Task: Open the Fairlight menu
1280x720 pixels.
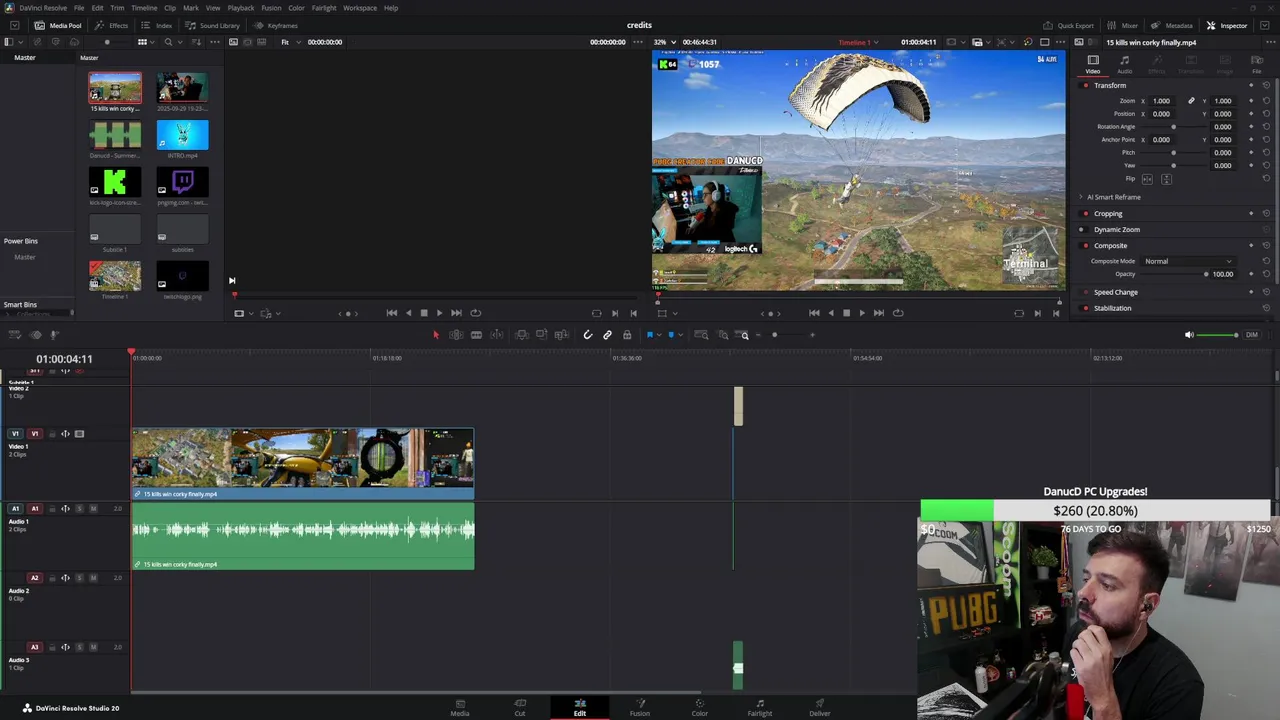Action: pyautogui.click(x=324, y=8)
